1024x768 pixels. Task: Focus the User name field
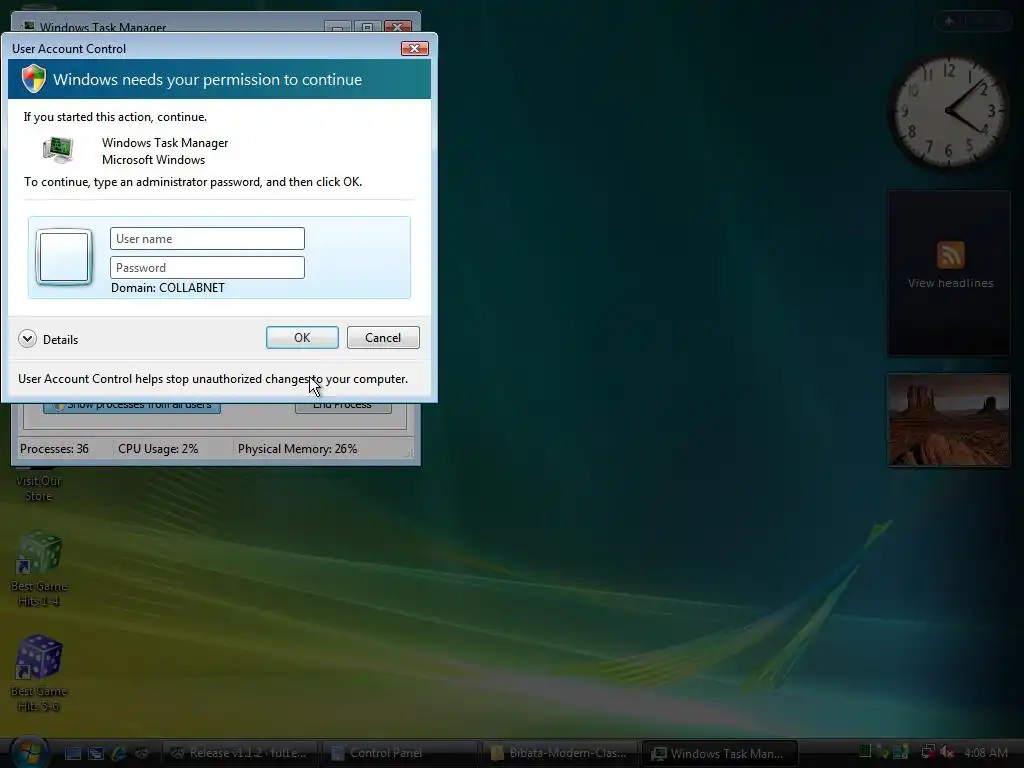tap(207, 238)
